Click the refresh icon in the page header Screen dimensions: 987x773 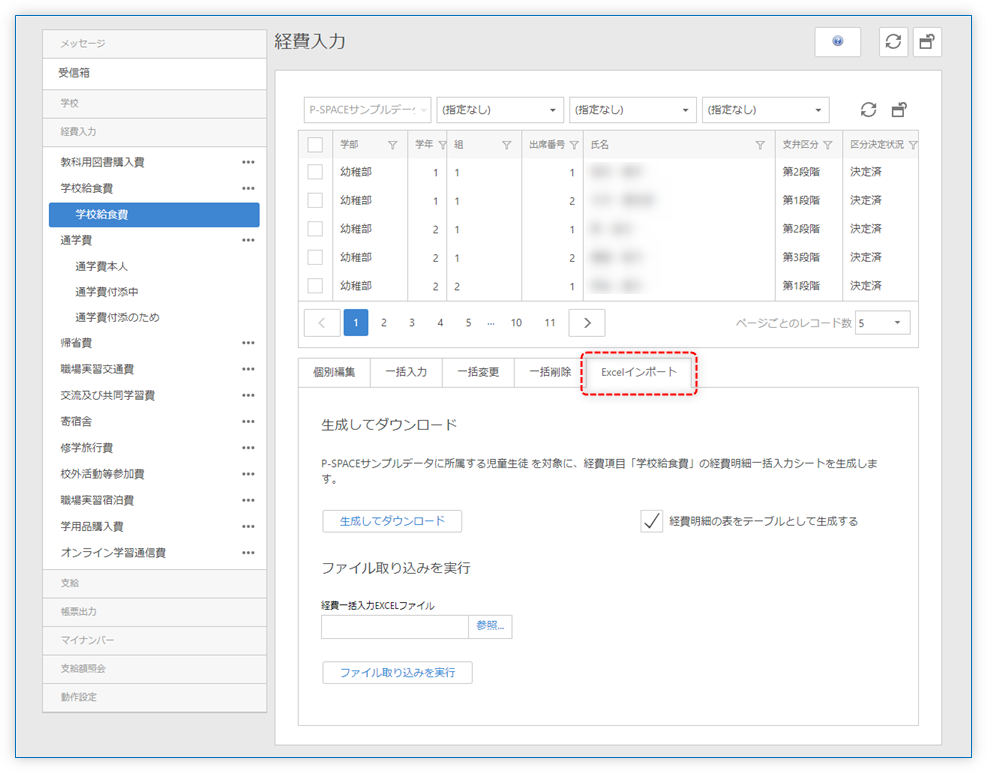point(893,42)
